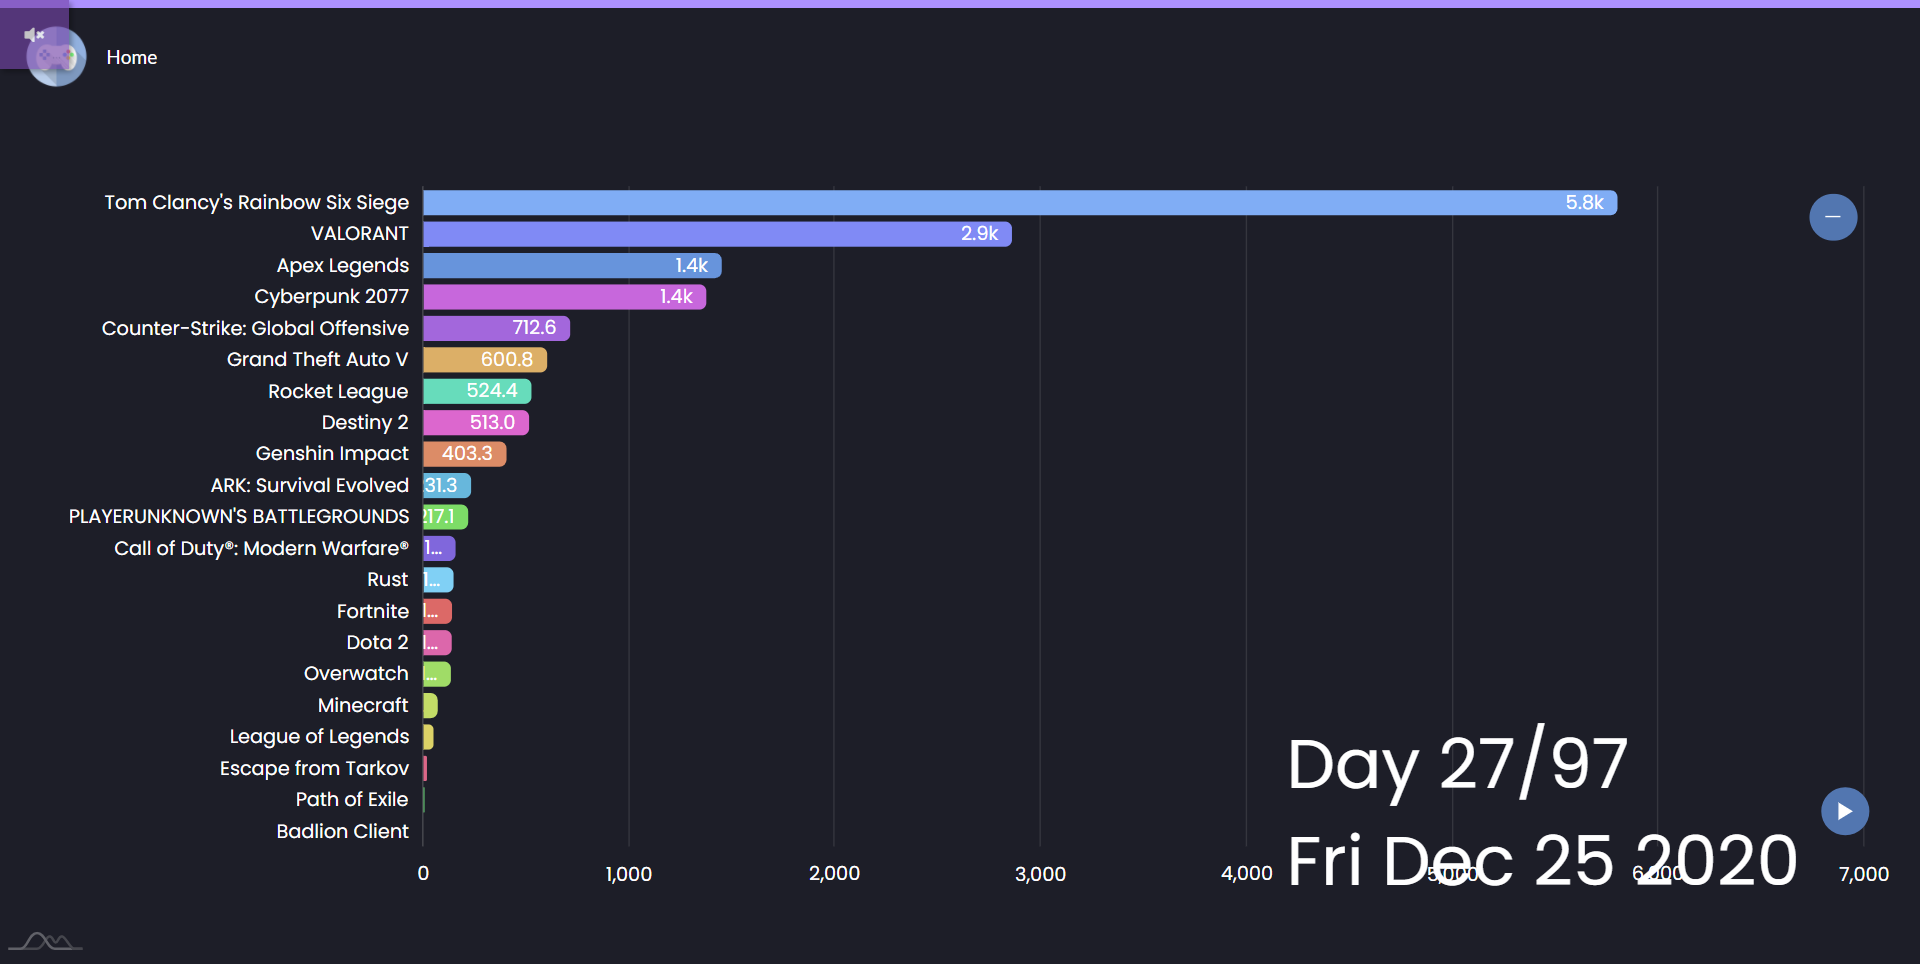The height and width of the screenshot is (964, 1920).
Task: Select the Rocket League 524.4 bar
Action: [x=477, y=391]
